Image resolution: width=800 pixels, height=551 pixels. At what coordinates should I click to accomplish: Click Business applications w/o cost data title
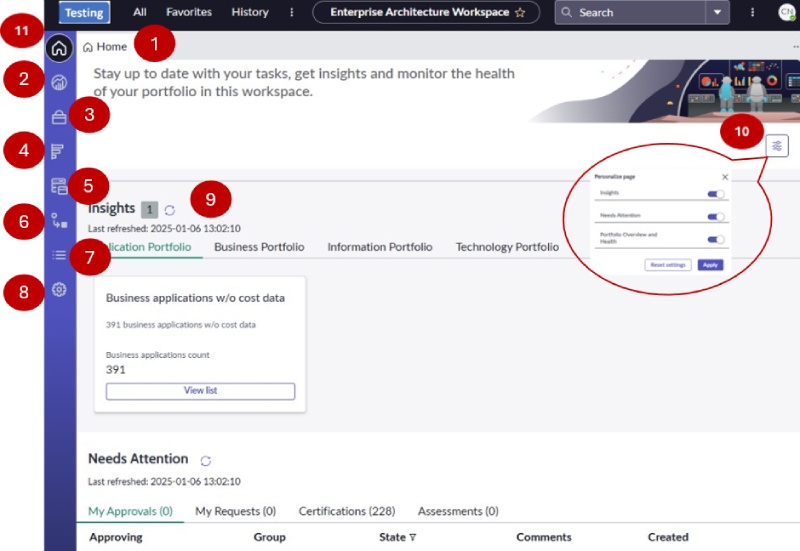195,298
